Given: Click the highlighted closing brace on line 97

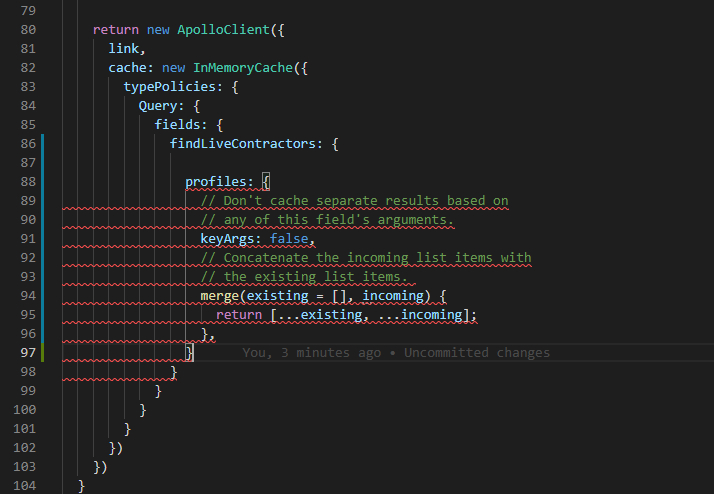Looking at the screenshot, I should click(189, 353).
